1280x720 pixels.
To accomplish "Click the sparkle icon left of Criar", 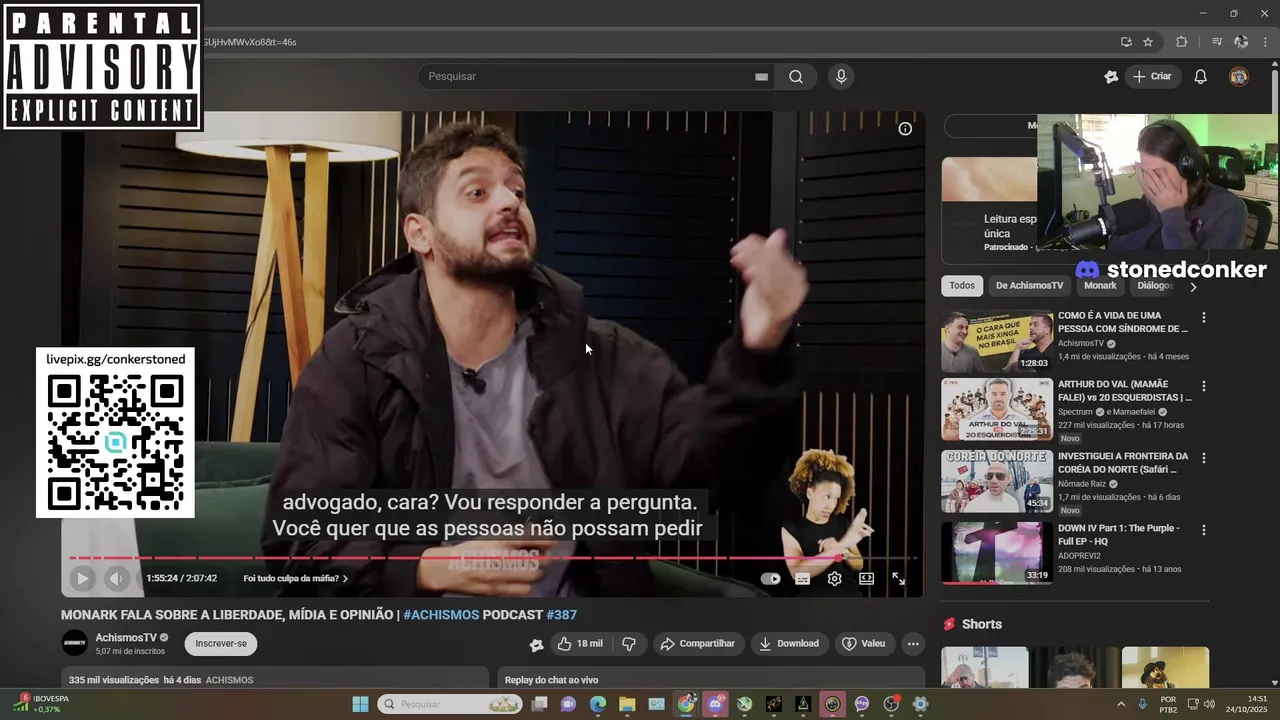I will (x=1110, y=76).
